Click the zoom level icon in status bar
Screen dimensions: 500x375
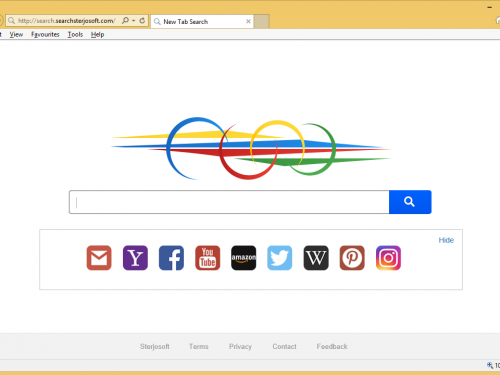(x=490, y=365)
